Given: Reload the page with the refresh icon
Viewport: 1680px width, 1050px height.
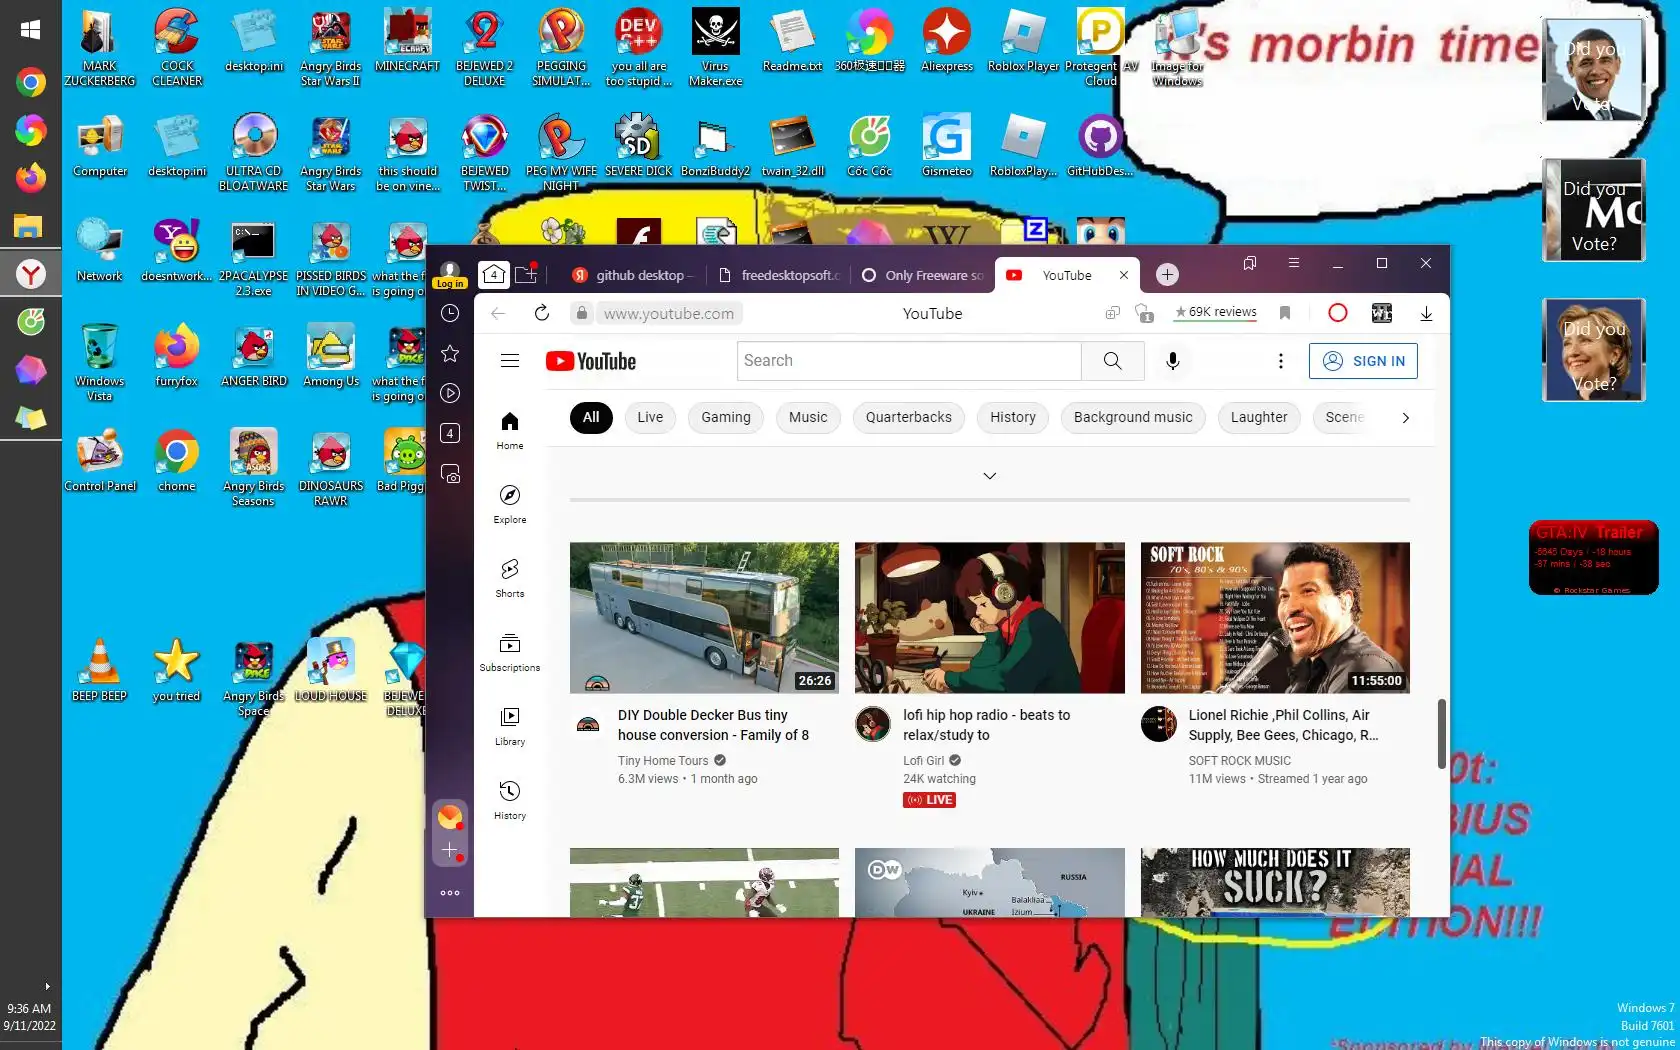Looking at the screenshot, I should [542, 313].
